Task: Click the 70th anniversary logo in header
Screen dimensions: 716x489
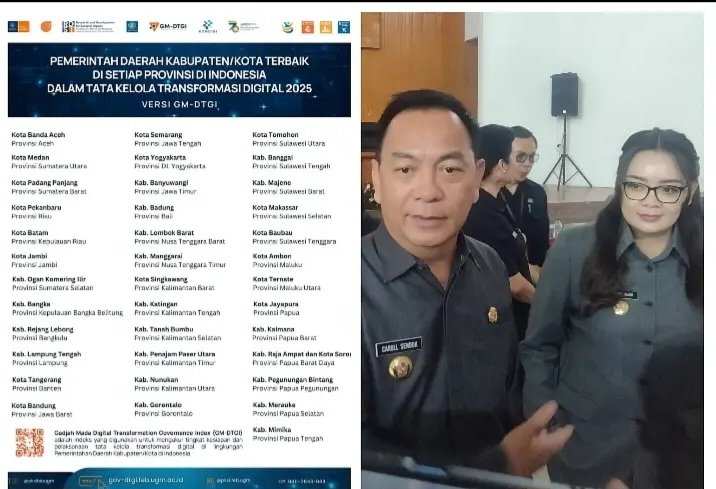Action: [242, 26]
